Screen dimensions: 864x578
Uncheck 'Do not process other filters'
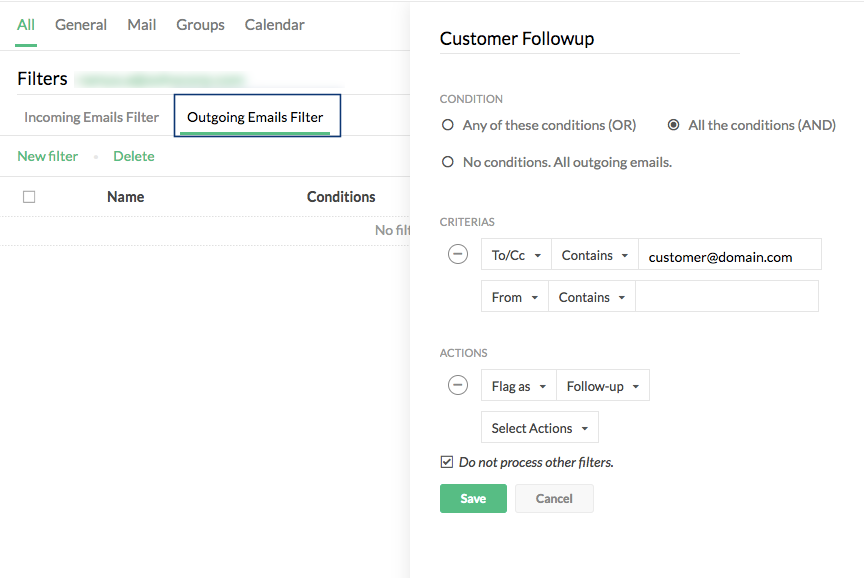447,462
